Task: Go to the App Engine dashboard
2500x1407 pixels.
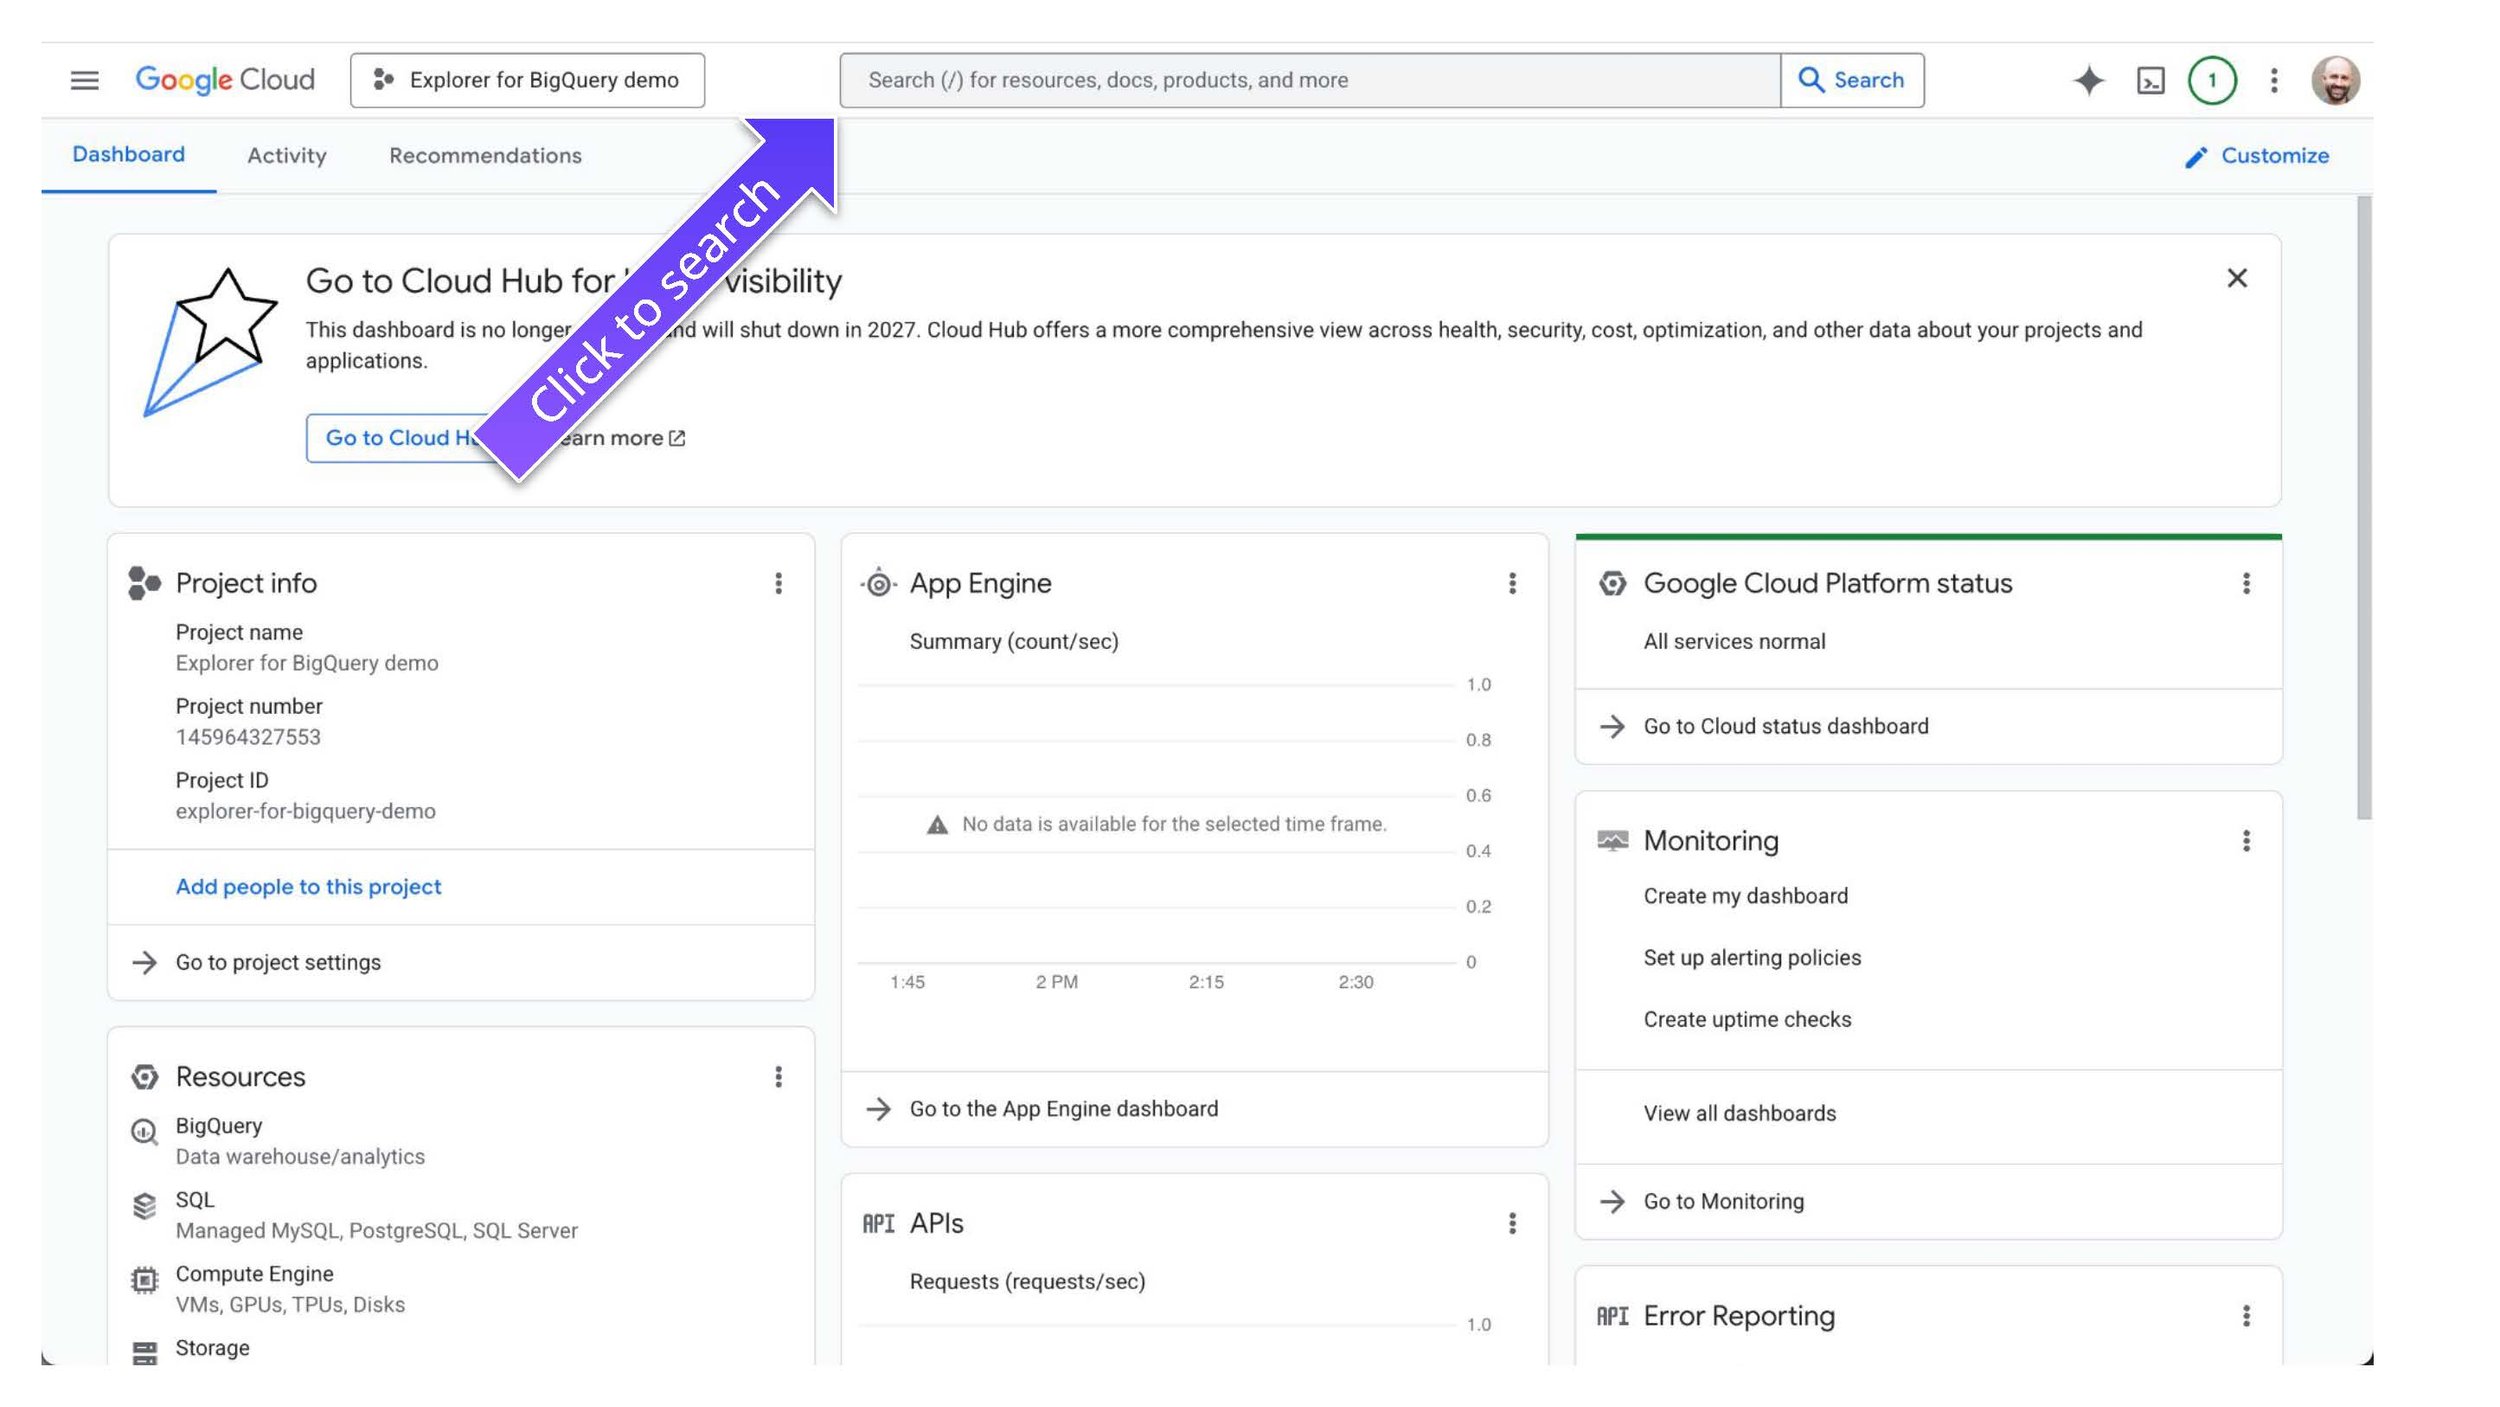Action: (x=1063, y=1109)
